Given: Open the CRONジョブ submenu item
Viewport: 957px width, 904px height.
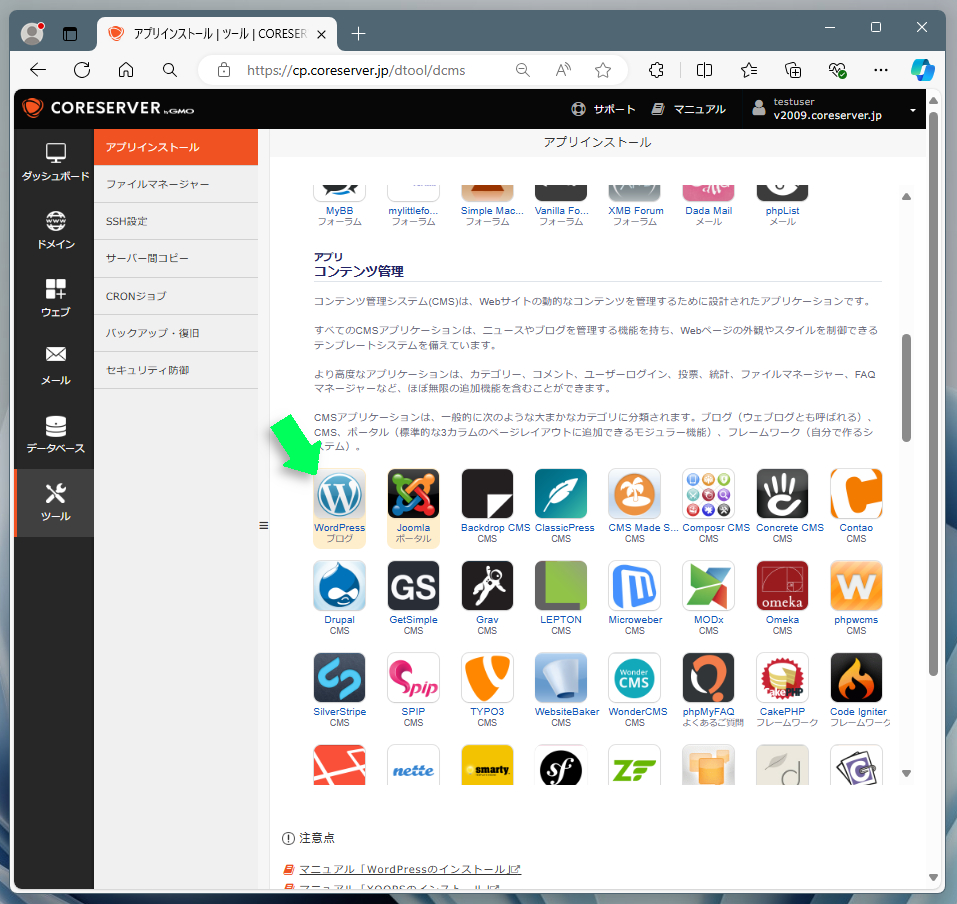Looking at the screenshot, I should tap(176, 296).
